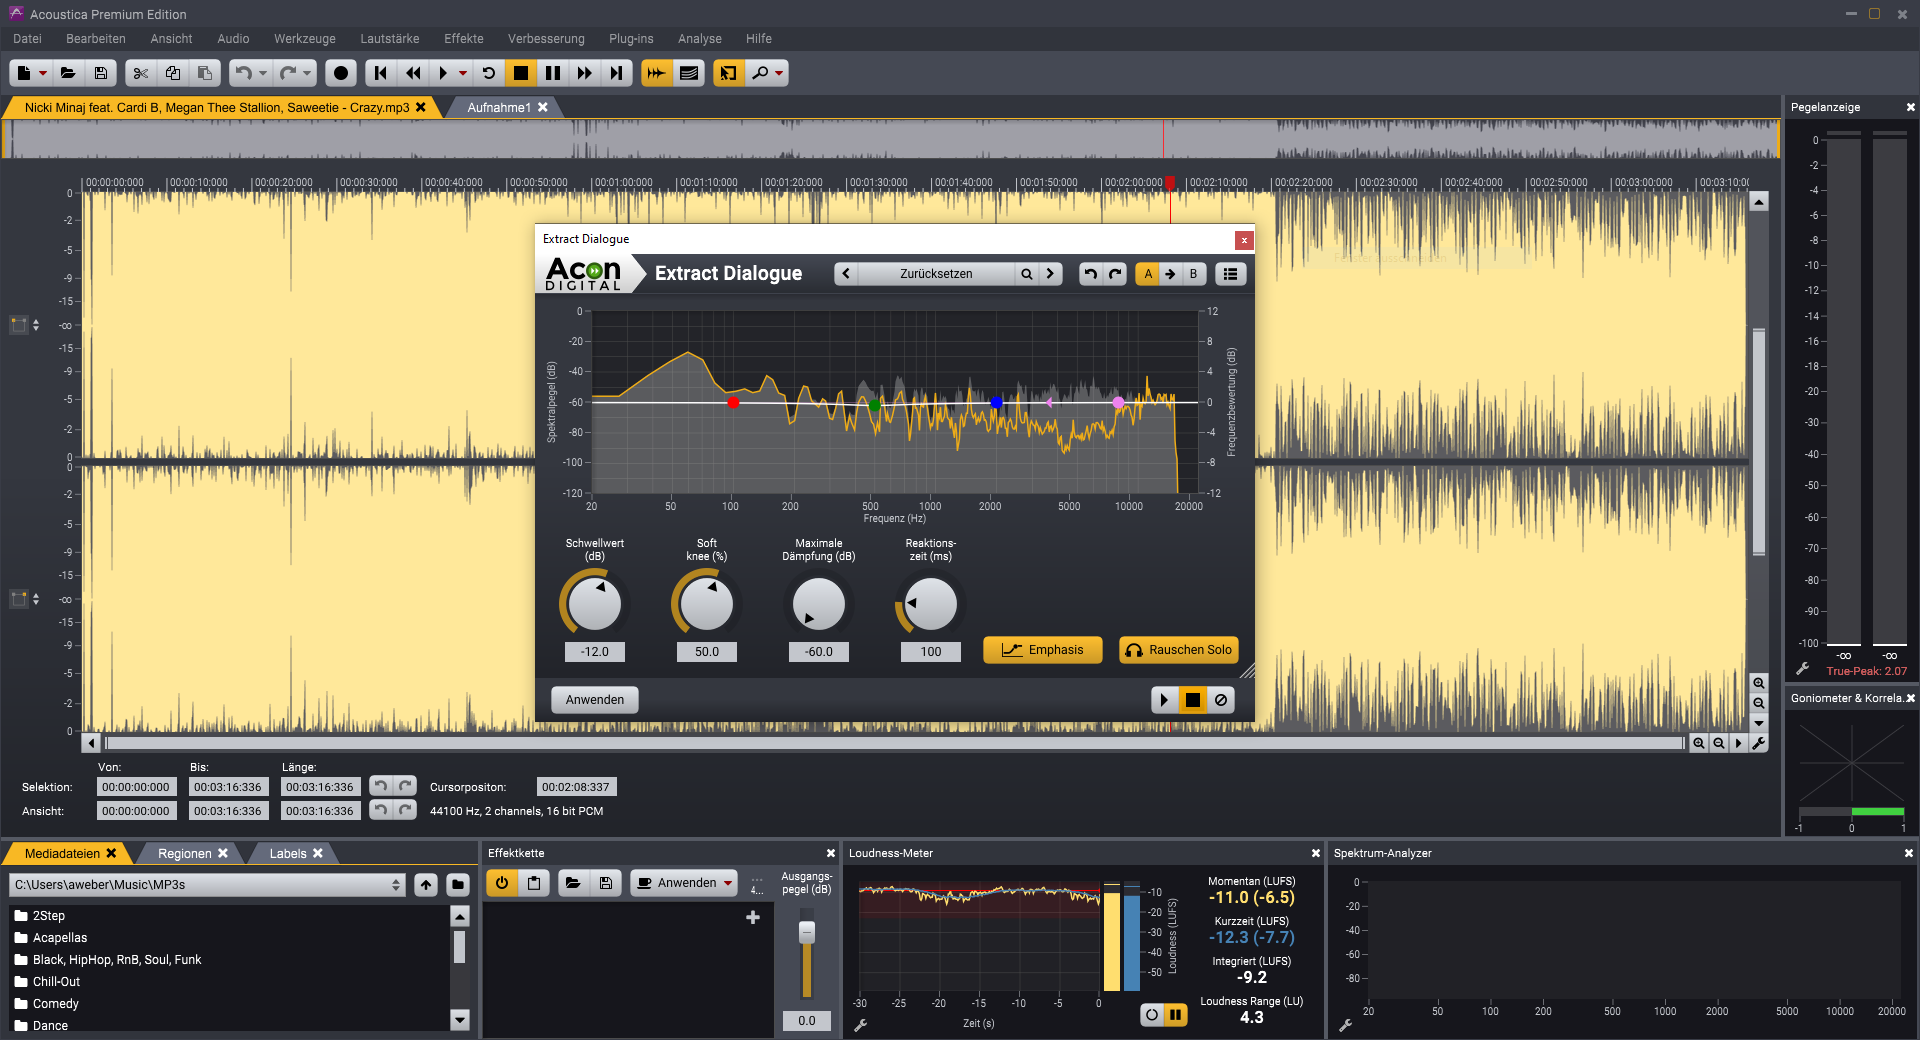This screenshot has width=1920, height=1040.
Task: Switch to the spectrogram view icon
Action: [x=689, y=73]
